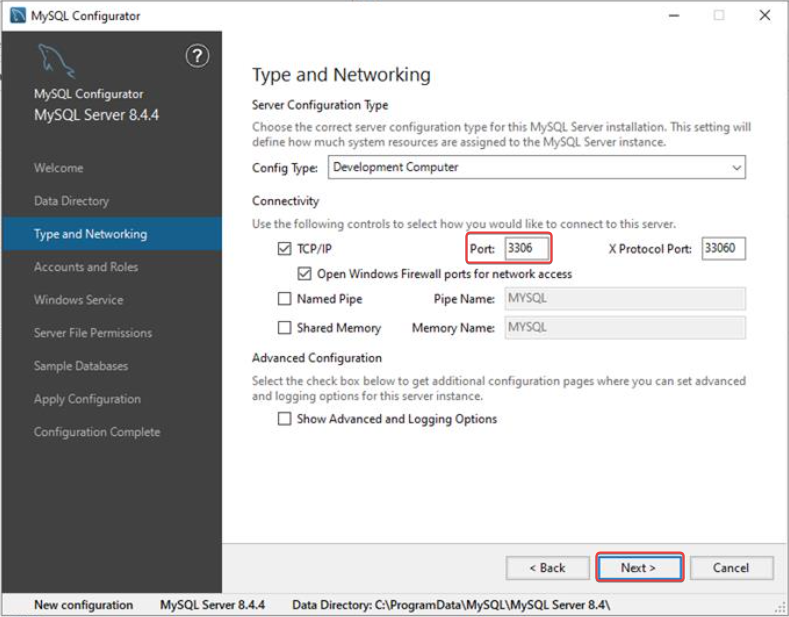Click the help question mark icon
This screenshot has height=617, width=789.
(198, 56)
